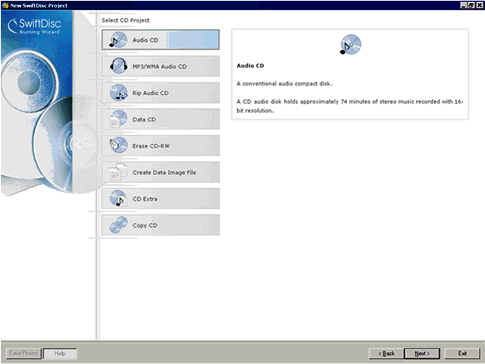485x364 pixels.
Task: Choose the MP3/WMA Audio CD project label
Action: (159, 66)
